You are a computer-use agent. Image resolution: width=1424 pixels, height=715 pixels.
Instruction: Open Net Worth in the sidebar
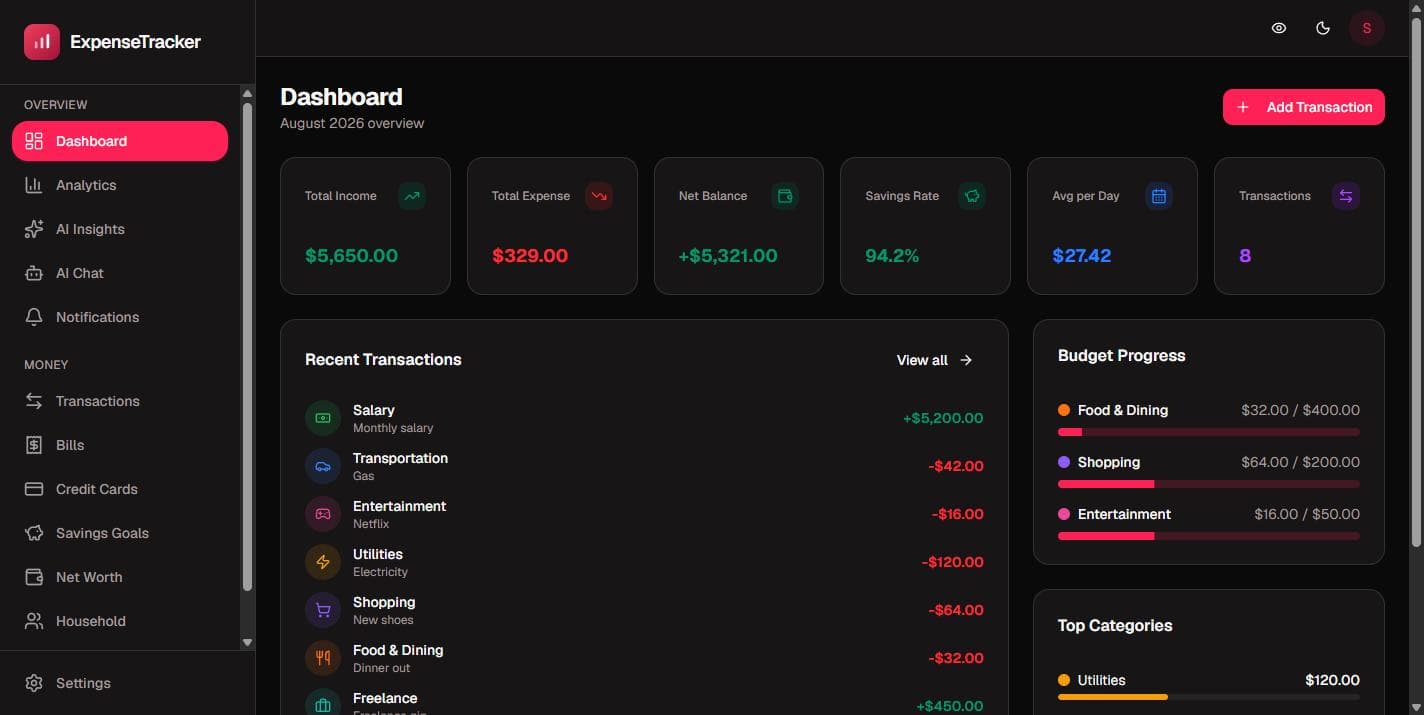120,577
